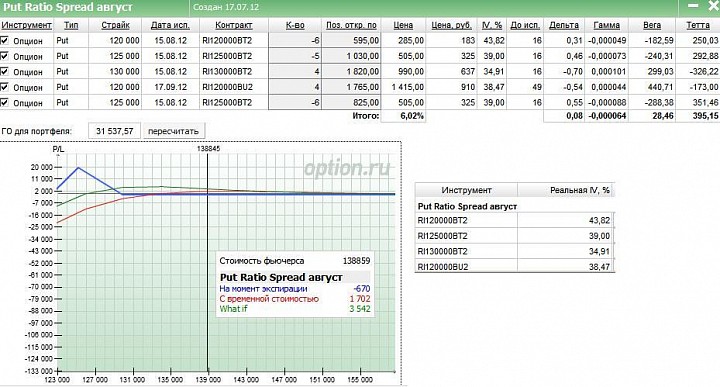Select date 17.09.12 cell
This screenshot has width=720, height=387.
pyautogui.click(x=170, y=87)
